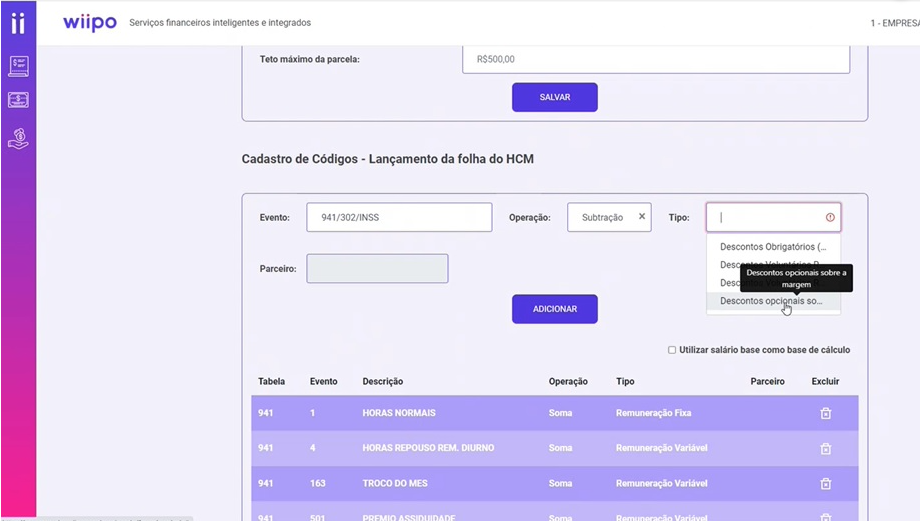The image size is (920, 521).
Task: Click the Evento field with 941/302/INSS
Action: pos(399,217)
